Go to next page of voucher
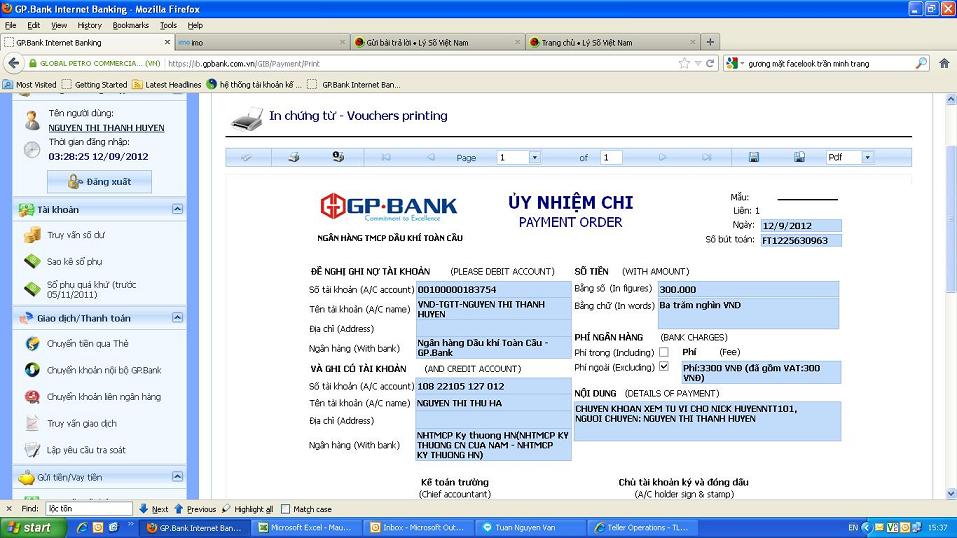Screen dimensions: 957x538 pos(662,158)
